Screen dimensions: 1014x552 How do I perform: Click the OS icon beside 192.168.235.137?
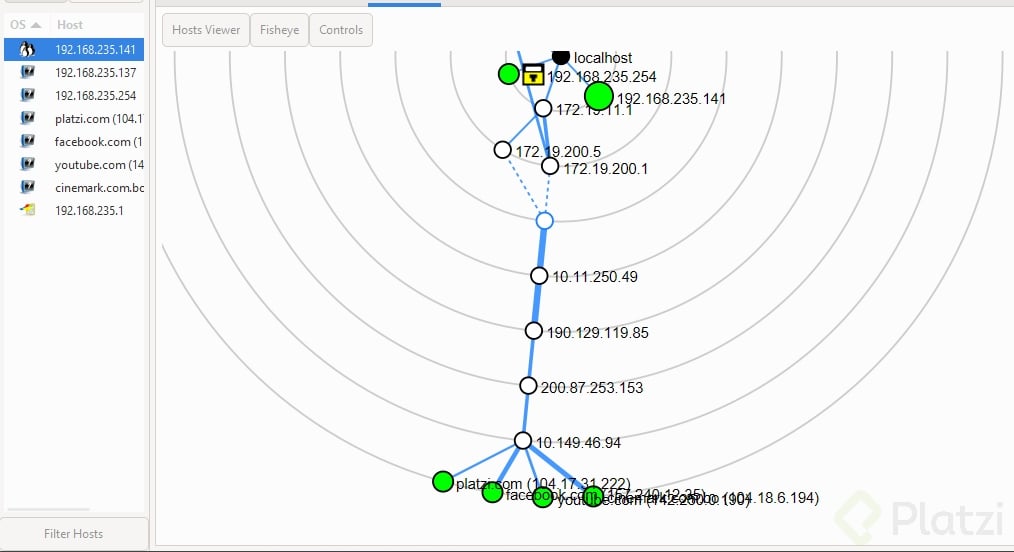tap(27, 72)
